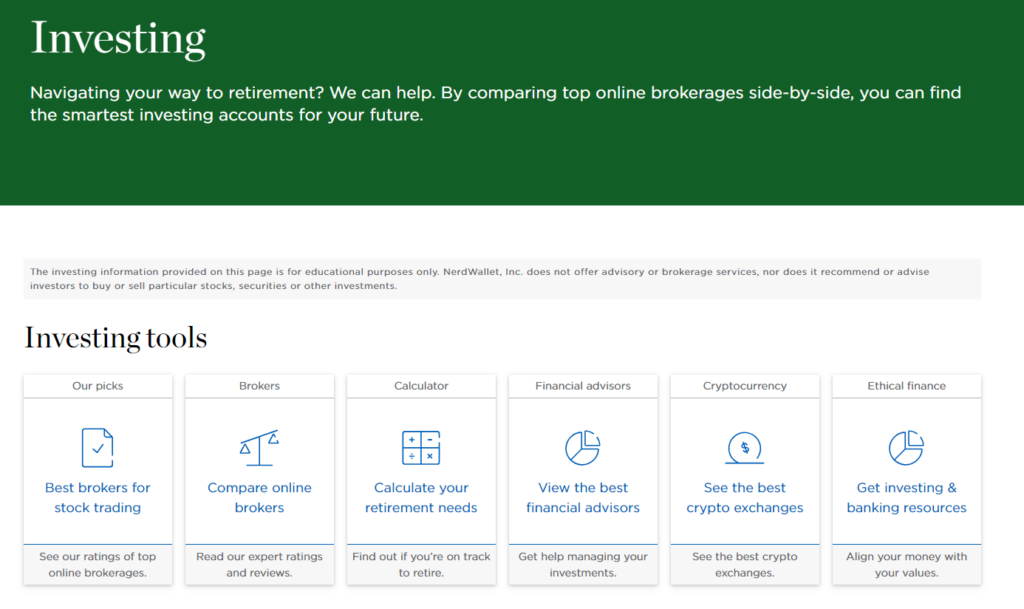The height and width of the screenshot is (609, 1024).
Task: Open Get investing & banking resources link
Action: (x=906, y=498)
